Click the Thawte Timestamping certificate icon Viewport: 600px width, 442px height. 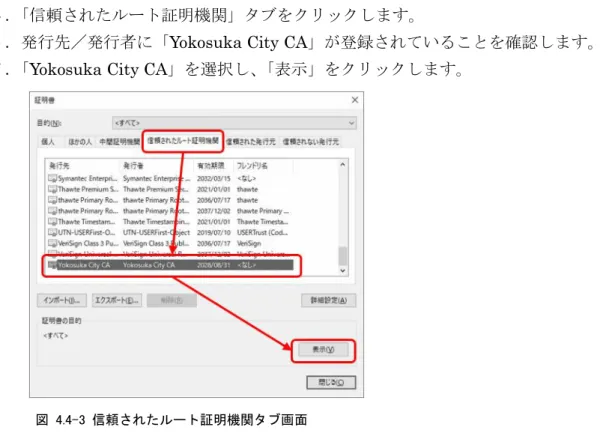tap(52, 222)
